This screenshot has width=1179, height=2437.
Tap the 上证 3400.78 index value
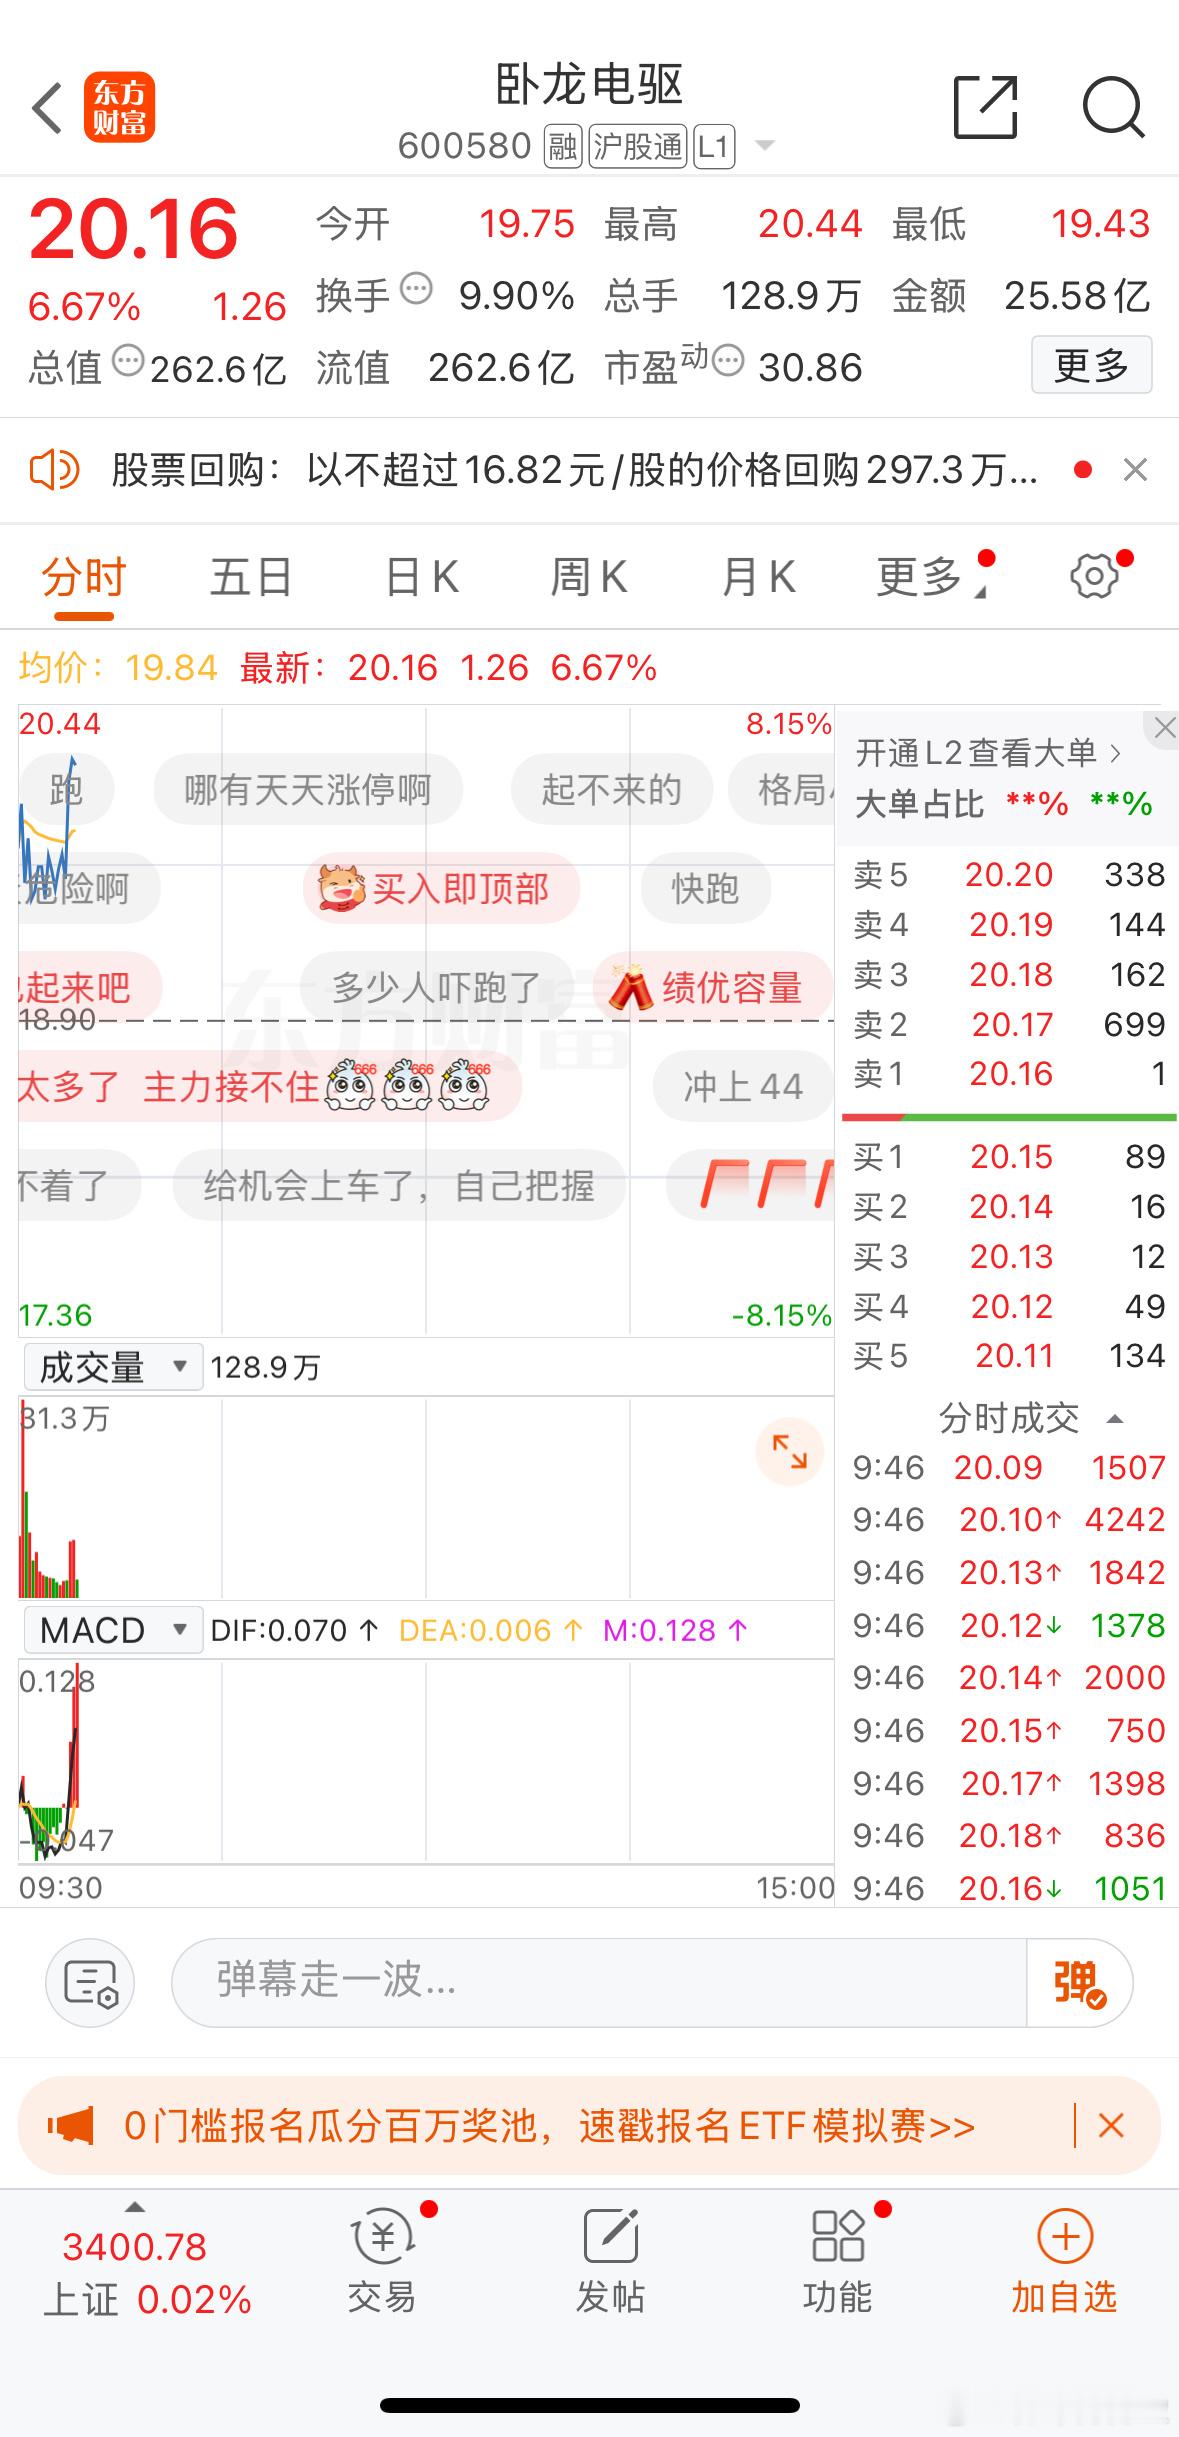pyautogui.click(x=135, y=2246)
